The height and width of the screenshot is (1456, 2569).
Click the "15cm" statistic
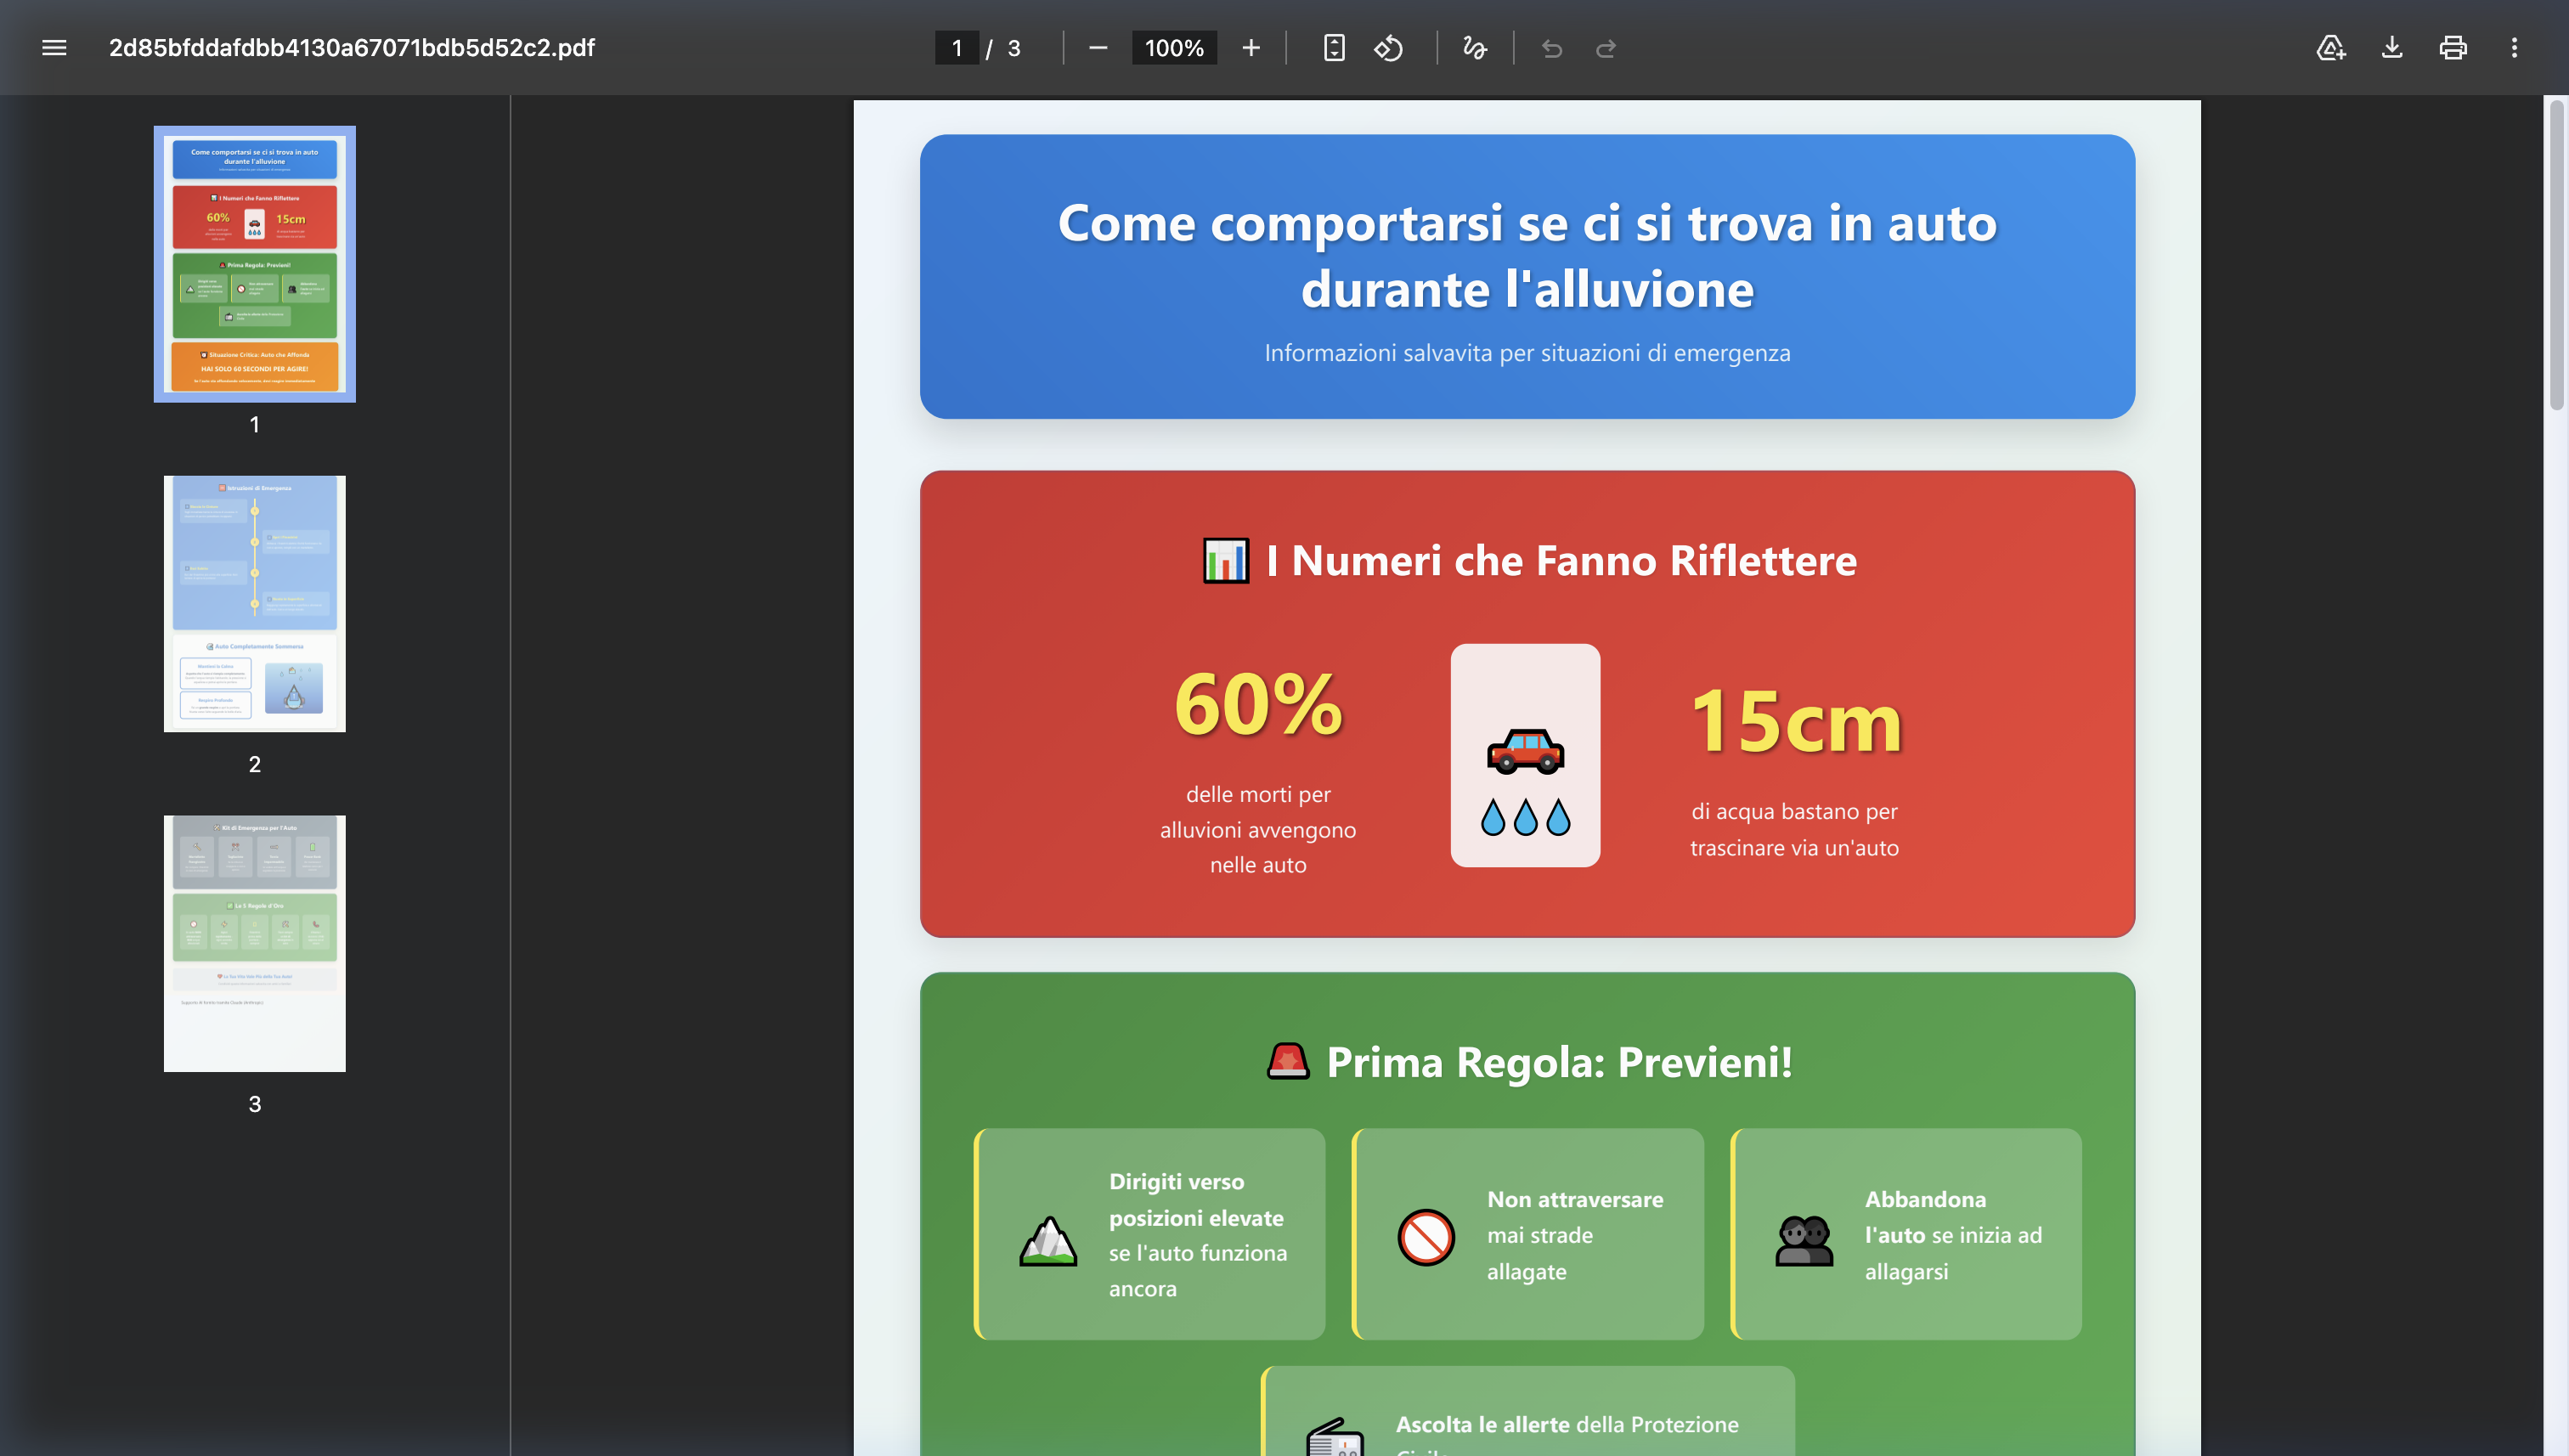tap(1795, 722)
